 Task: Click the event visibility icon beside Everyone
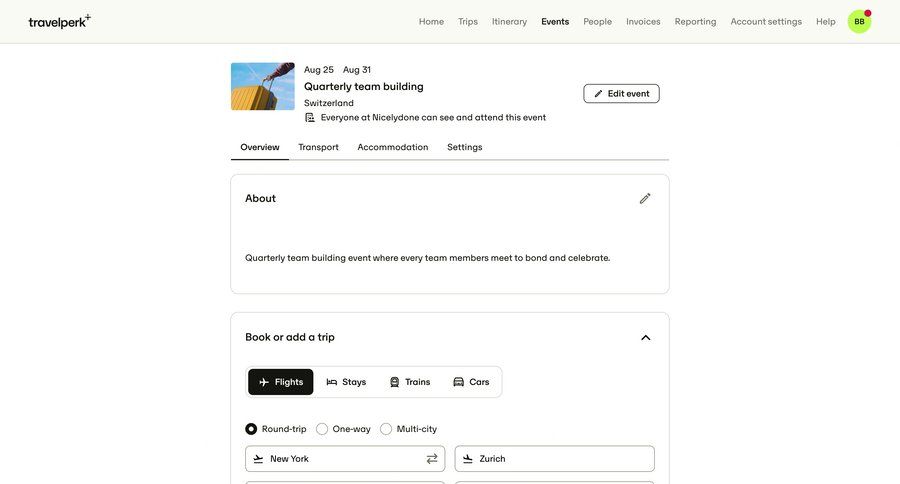310,117
